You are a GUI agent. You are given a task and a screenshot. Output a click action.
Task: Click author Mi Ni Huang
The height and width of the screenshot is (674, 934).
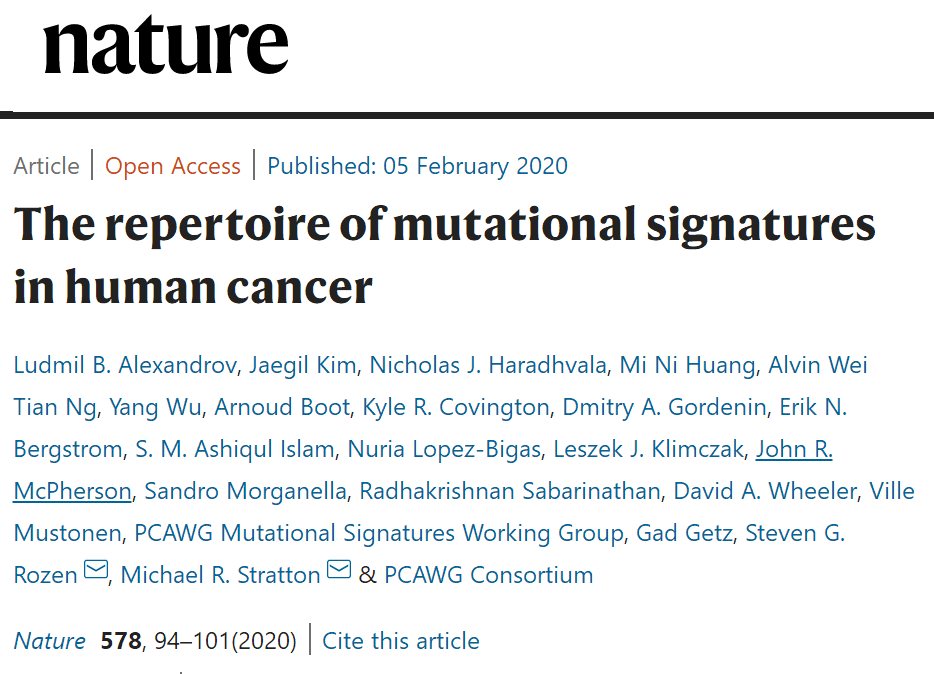[x=687, y=365]
